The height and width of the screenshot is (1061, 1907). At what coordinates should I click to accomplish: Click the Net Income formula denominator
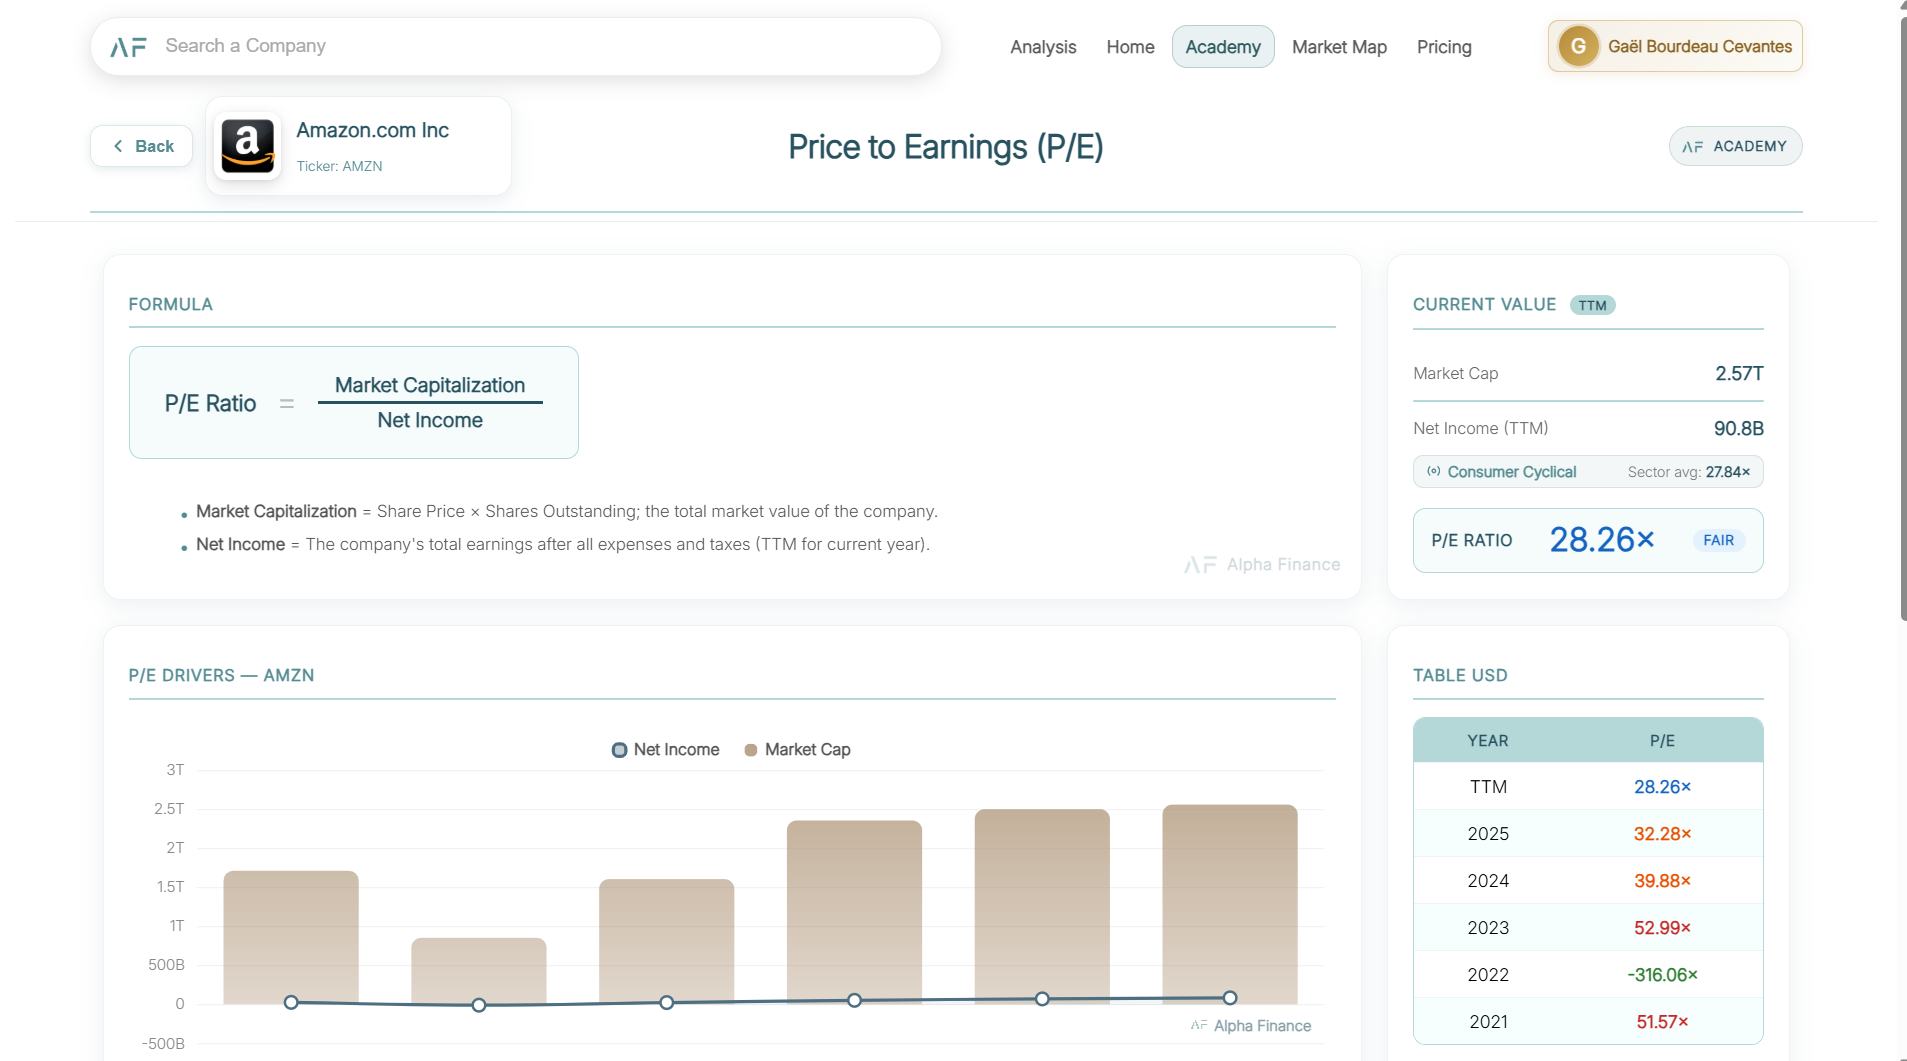coord(430,420)
